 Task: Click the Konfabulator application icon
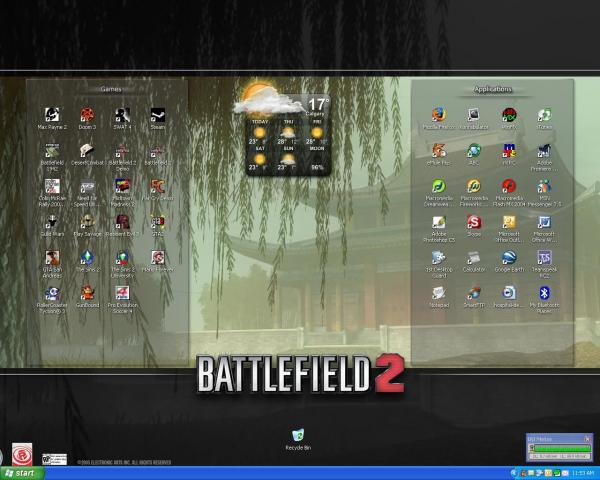pyautogui.click(x=474, y=115)
